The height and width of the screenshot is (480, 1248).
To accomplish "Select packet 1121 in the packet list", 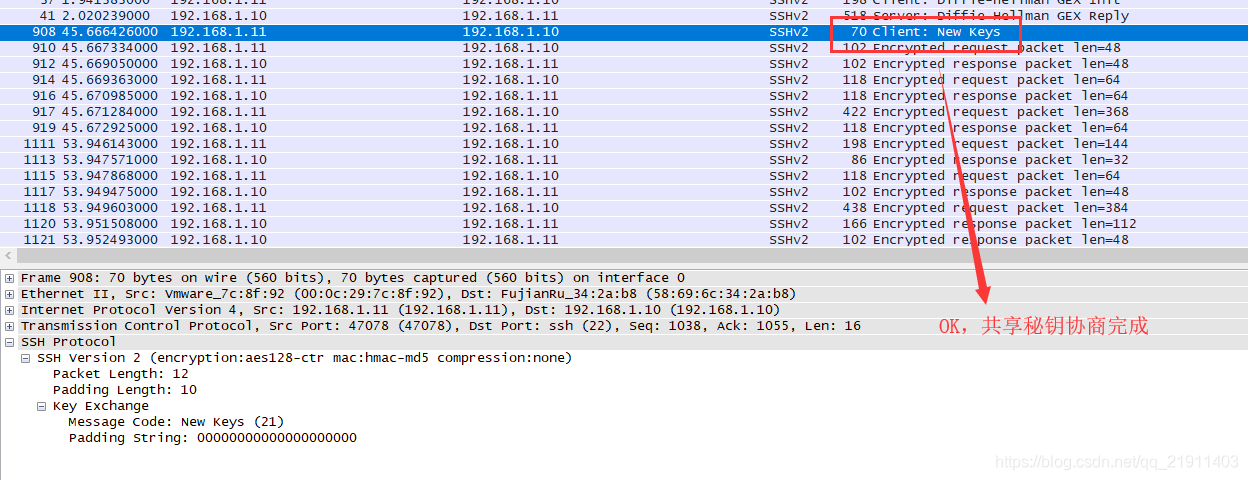I will coord(624,240).
